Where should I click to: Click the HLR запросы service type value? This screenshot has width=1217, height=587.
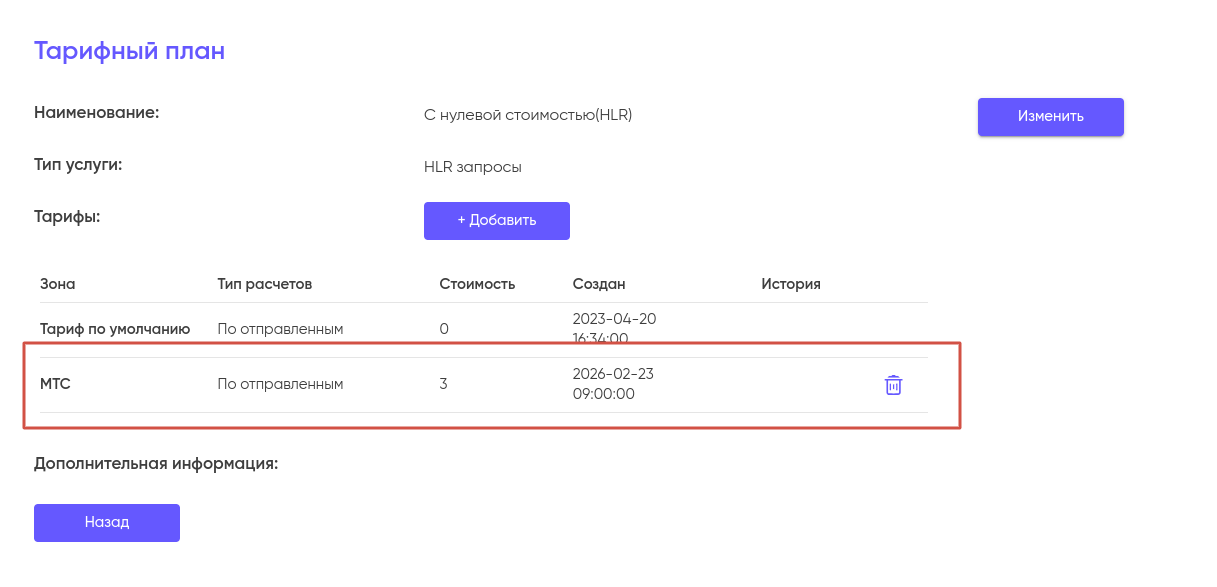[x=472, y=167]
